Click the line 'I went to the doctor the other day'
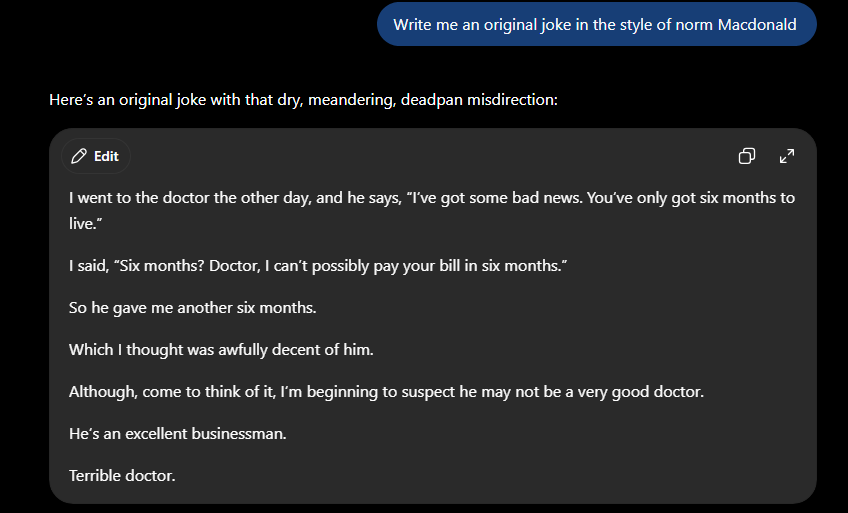This screenshot has width=848, height=513. [432, 198]
